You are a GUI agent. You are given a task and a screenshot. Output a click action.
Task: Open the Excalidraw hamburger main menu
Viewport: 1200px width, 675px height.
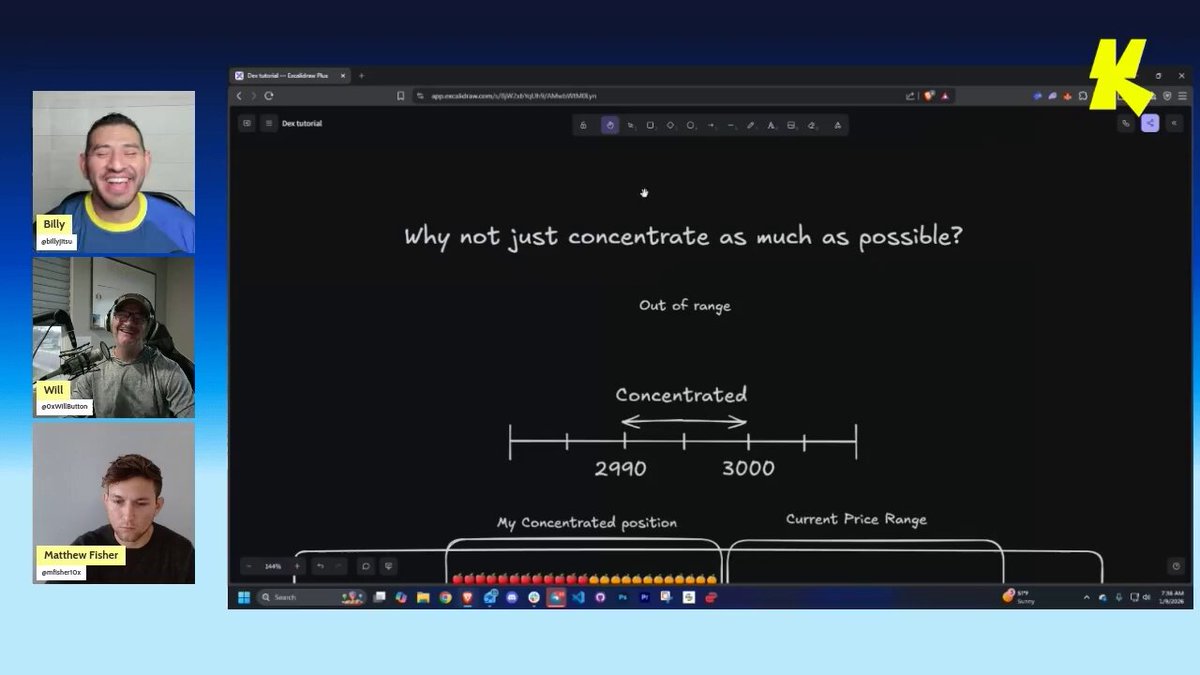click(x=268, y=124)
